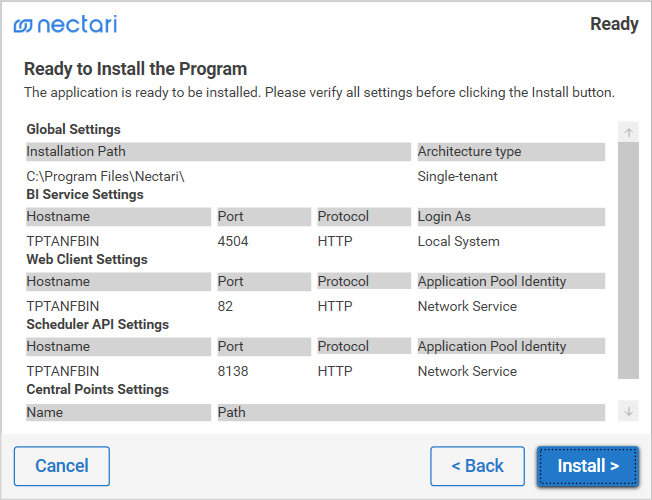Go back with the Back button
652x500 pixels.
pyautogui.click(x=477, y=466)
